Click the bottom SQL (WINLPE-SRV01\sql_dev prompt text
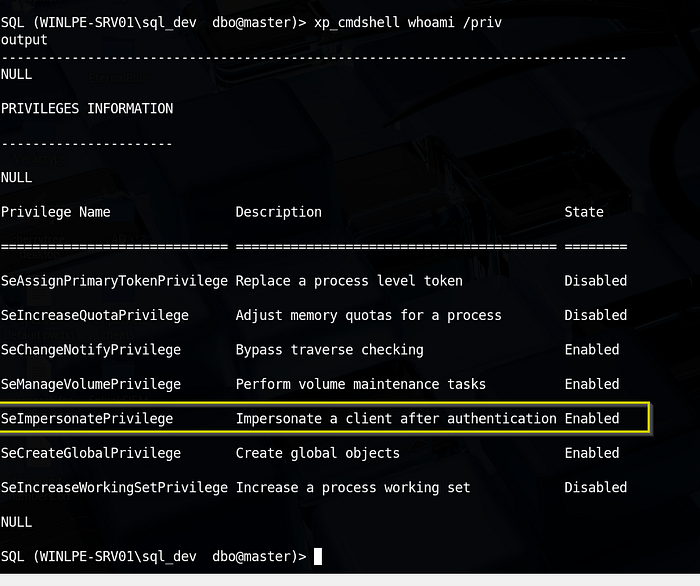The image size is (700, 586). [x=99, y=557]
